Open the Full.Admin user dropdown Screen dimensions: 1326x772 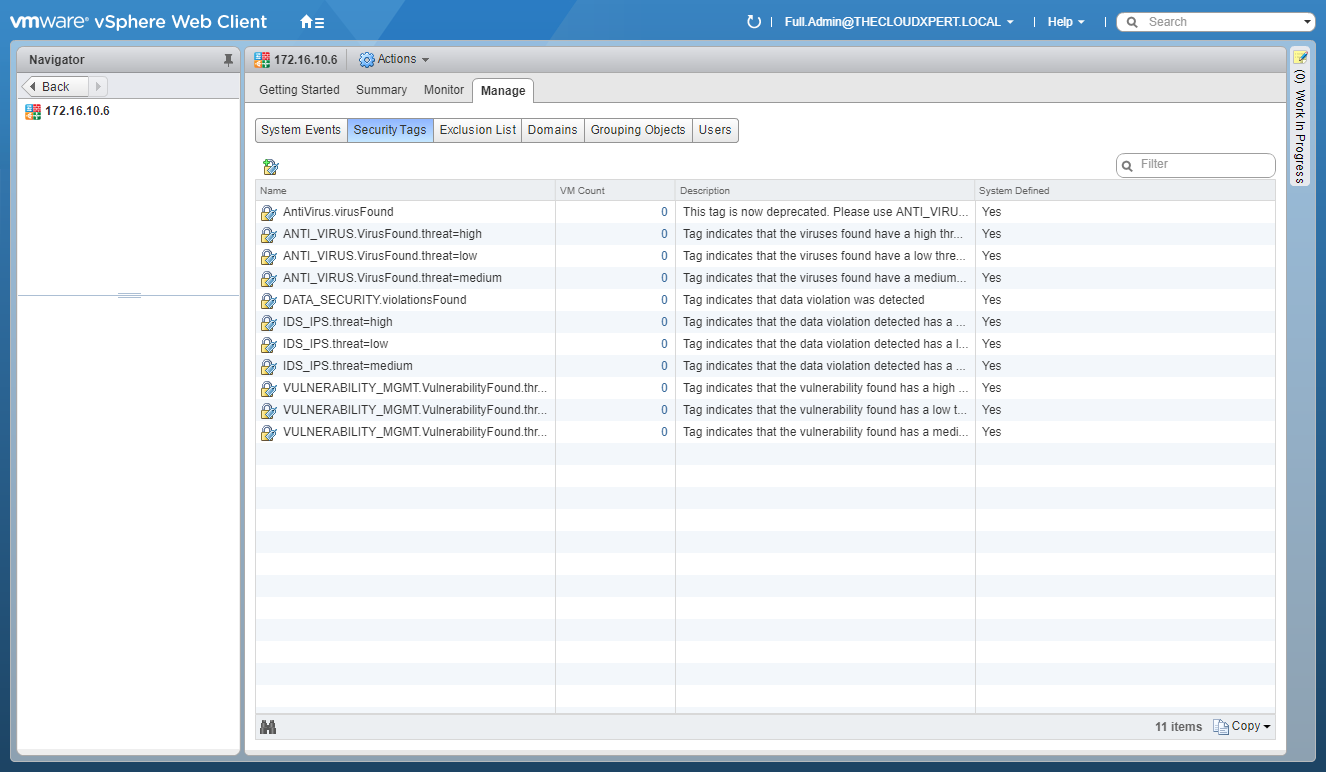click(899, 22)
